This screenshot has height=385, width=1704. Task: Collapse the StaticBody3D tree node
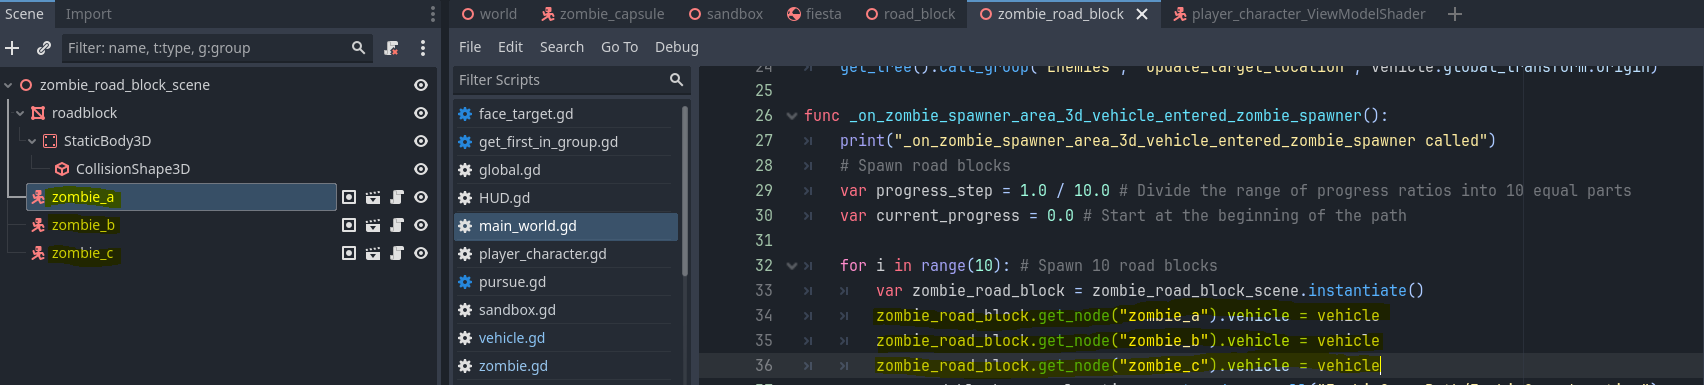(x=32, y=142)
